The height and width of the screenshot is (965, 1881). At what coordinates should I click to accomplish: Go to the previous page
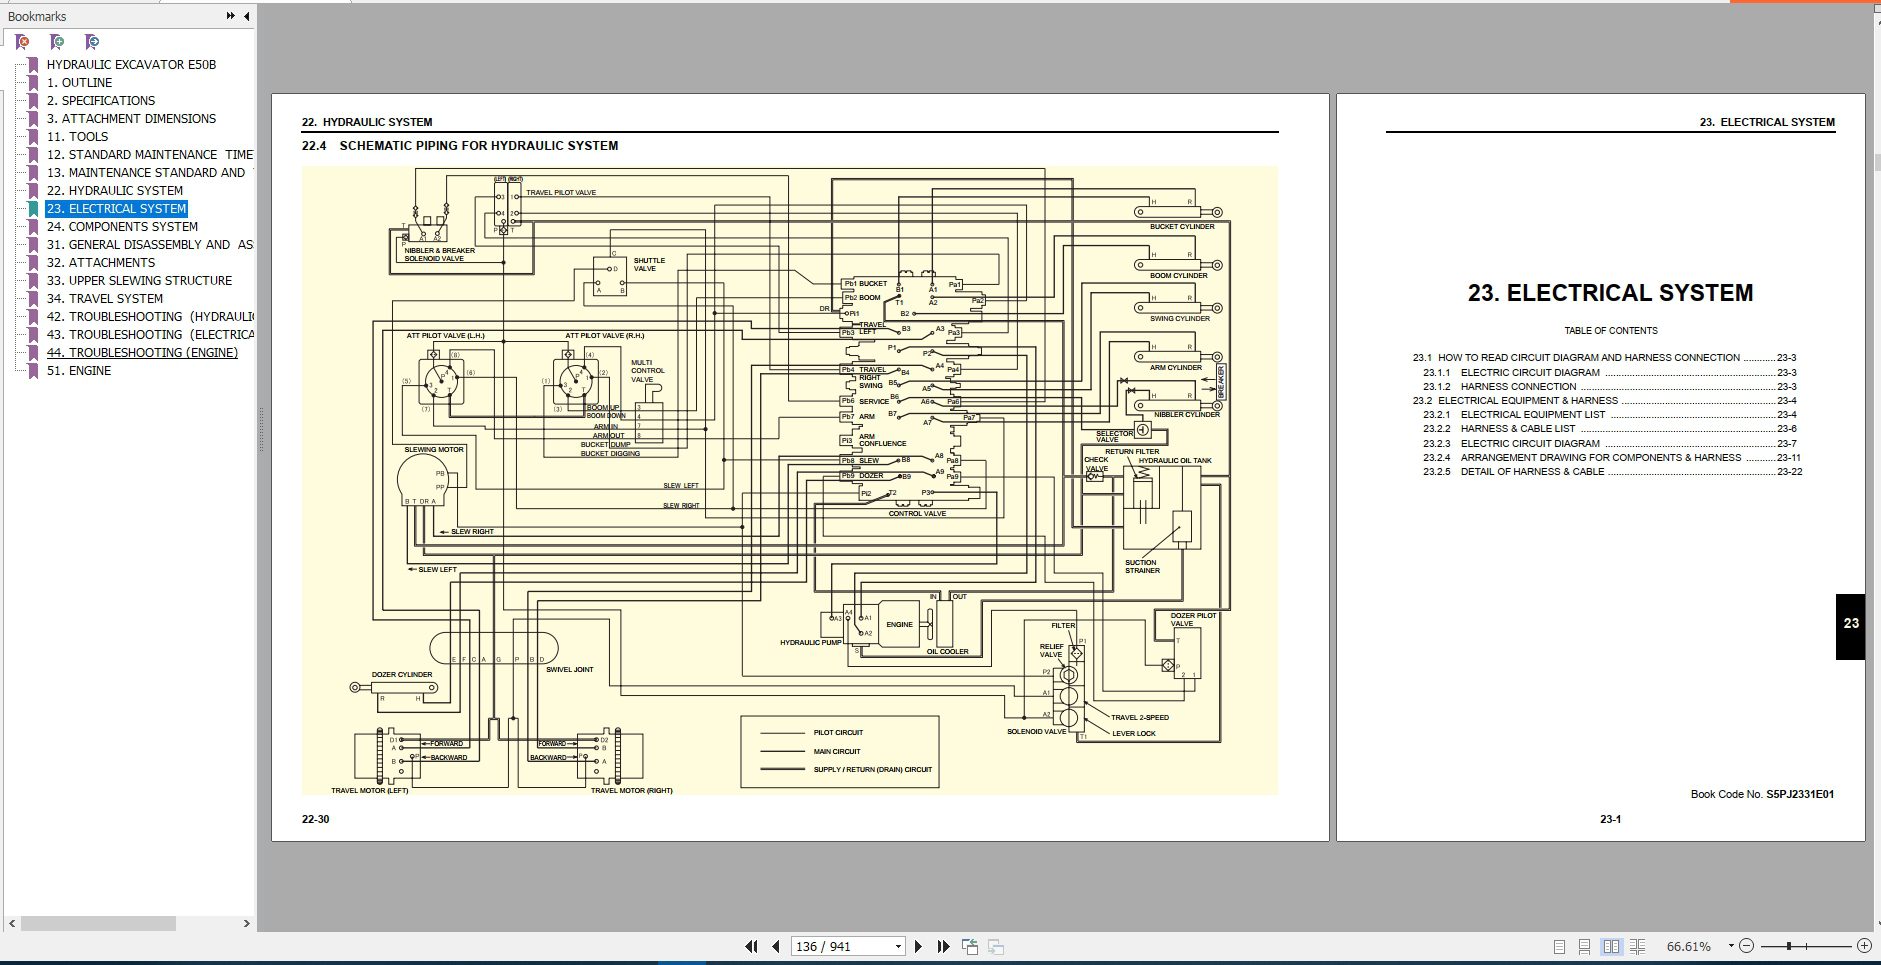pyautogui.click(x=776, y=946)
